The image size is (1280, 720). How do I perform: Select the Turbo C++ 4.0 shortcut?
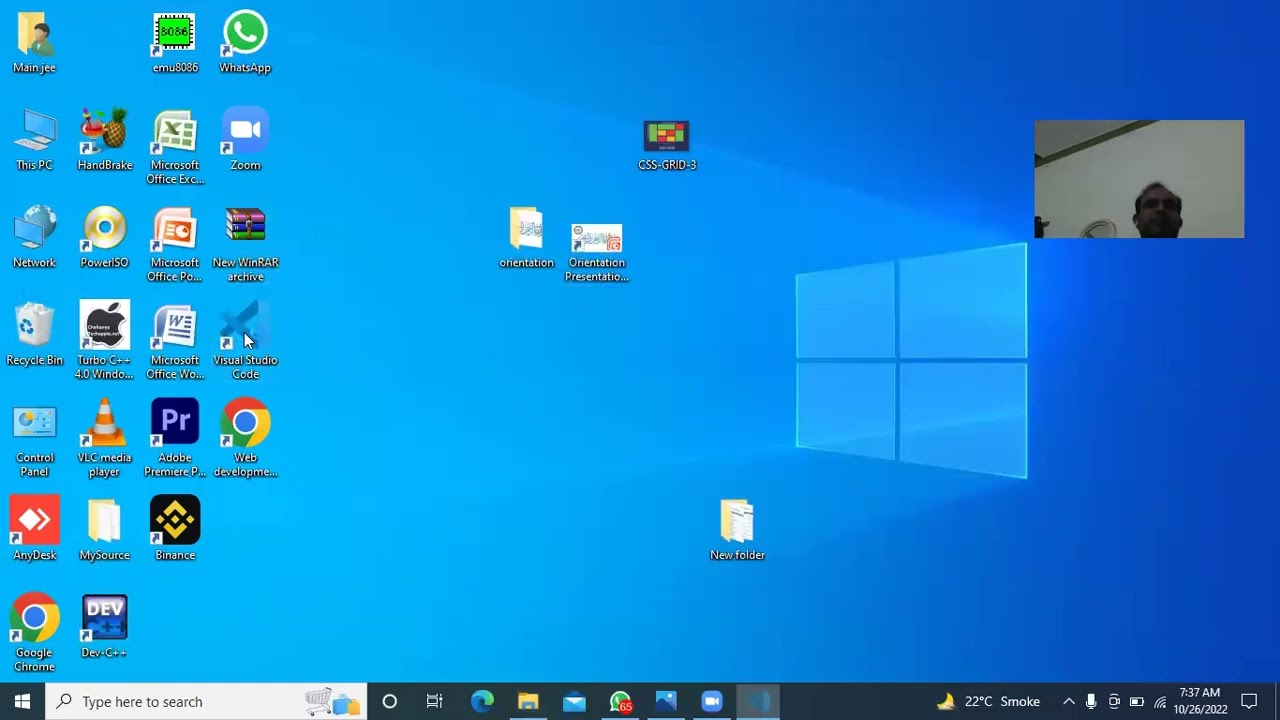click(x=105, y=342)
